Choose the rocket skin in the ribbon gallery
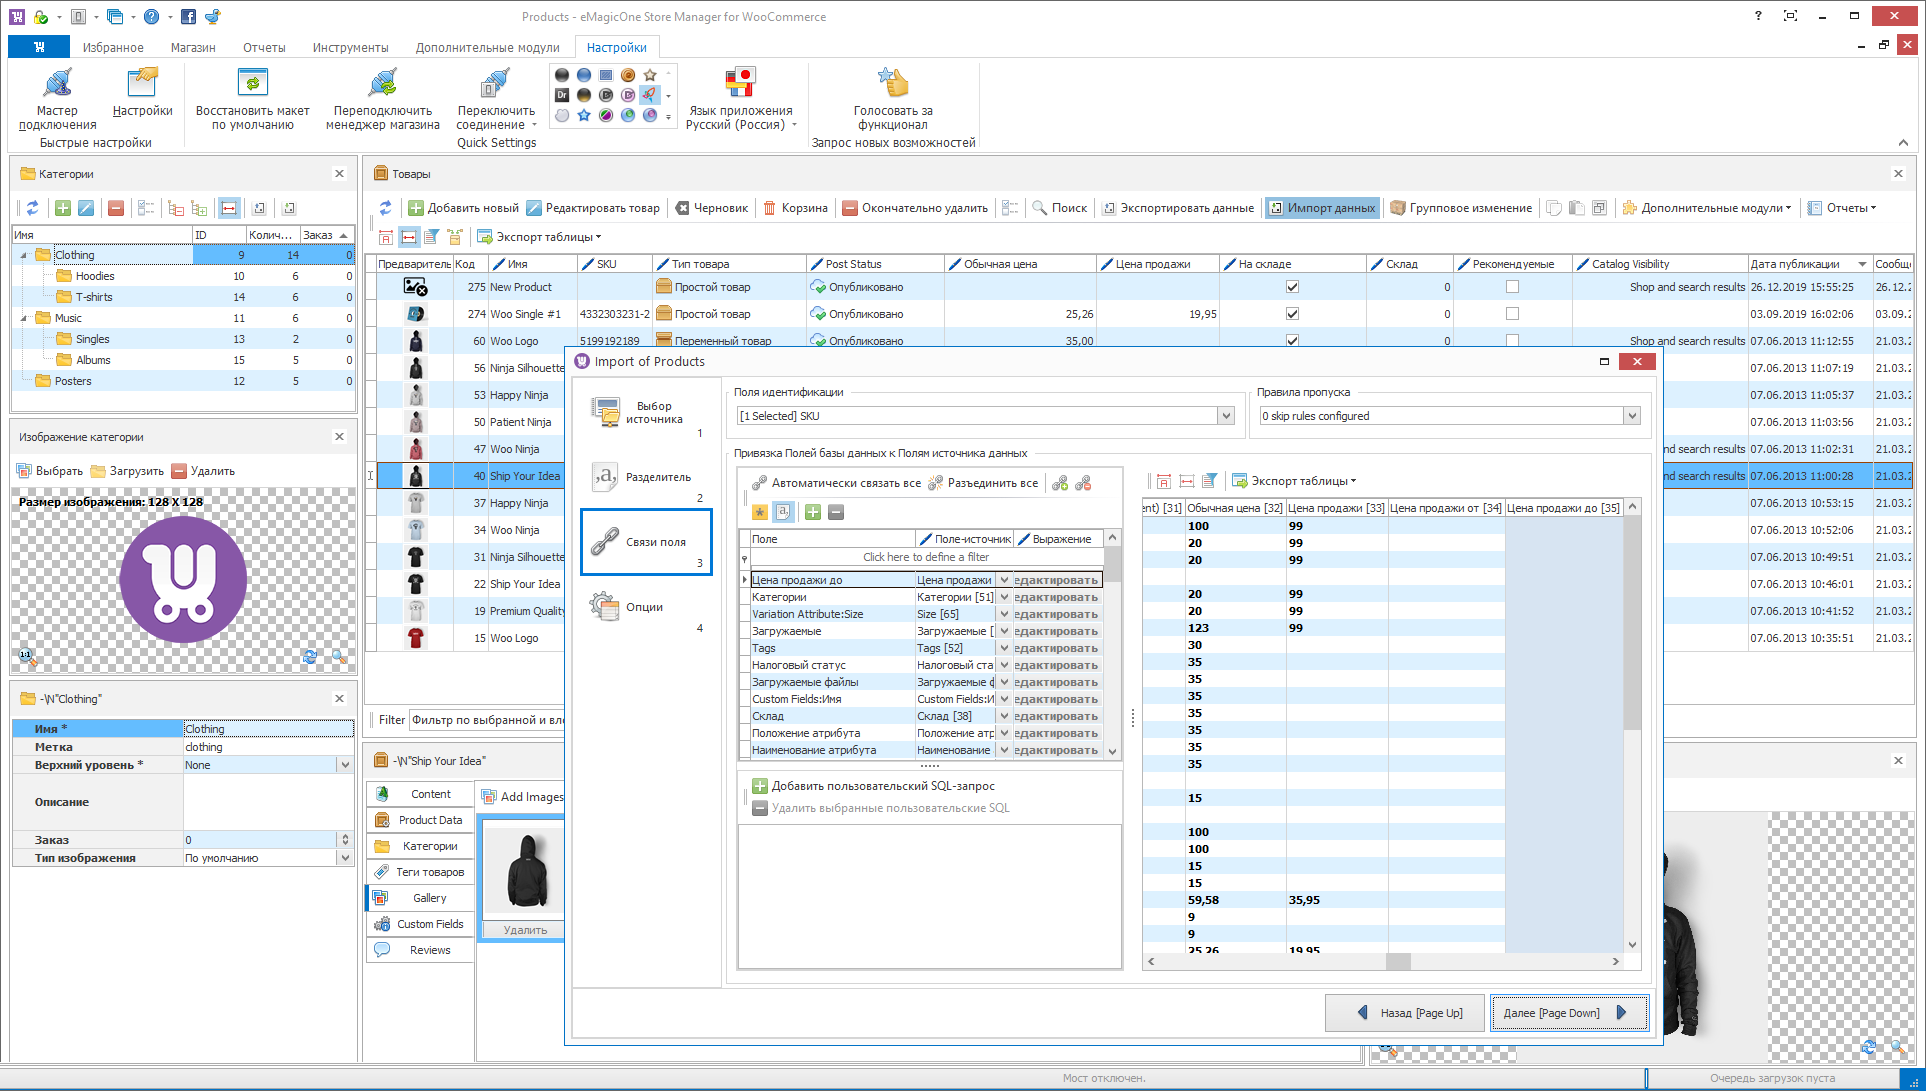The height and width of the screenshot is (1091, 1926). [x=650, y=95]
